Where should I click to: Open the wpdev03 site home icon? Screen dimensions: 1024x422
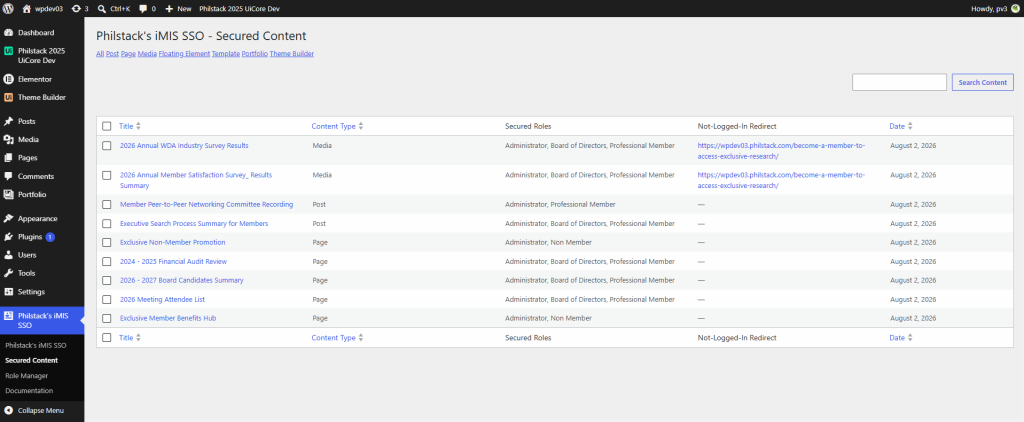click(x=27, y=8)
